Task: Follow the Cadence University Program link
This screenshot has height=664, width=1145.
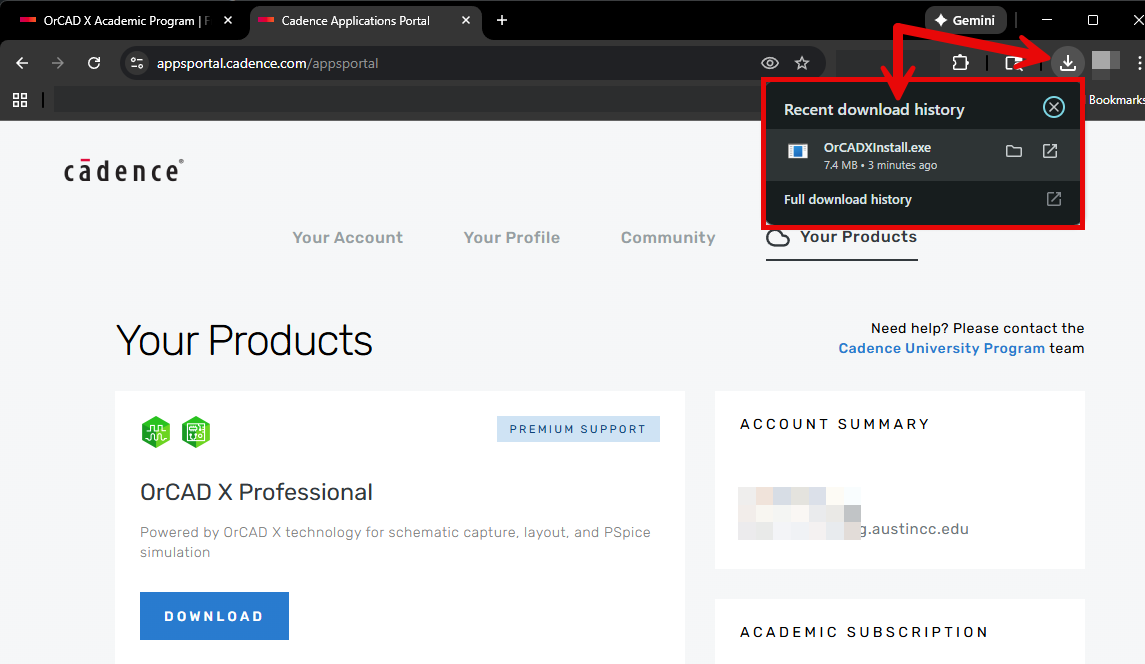Action: tap(941, 348)
